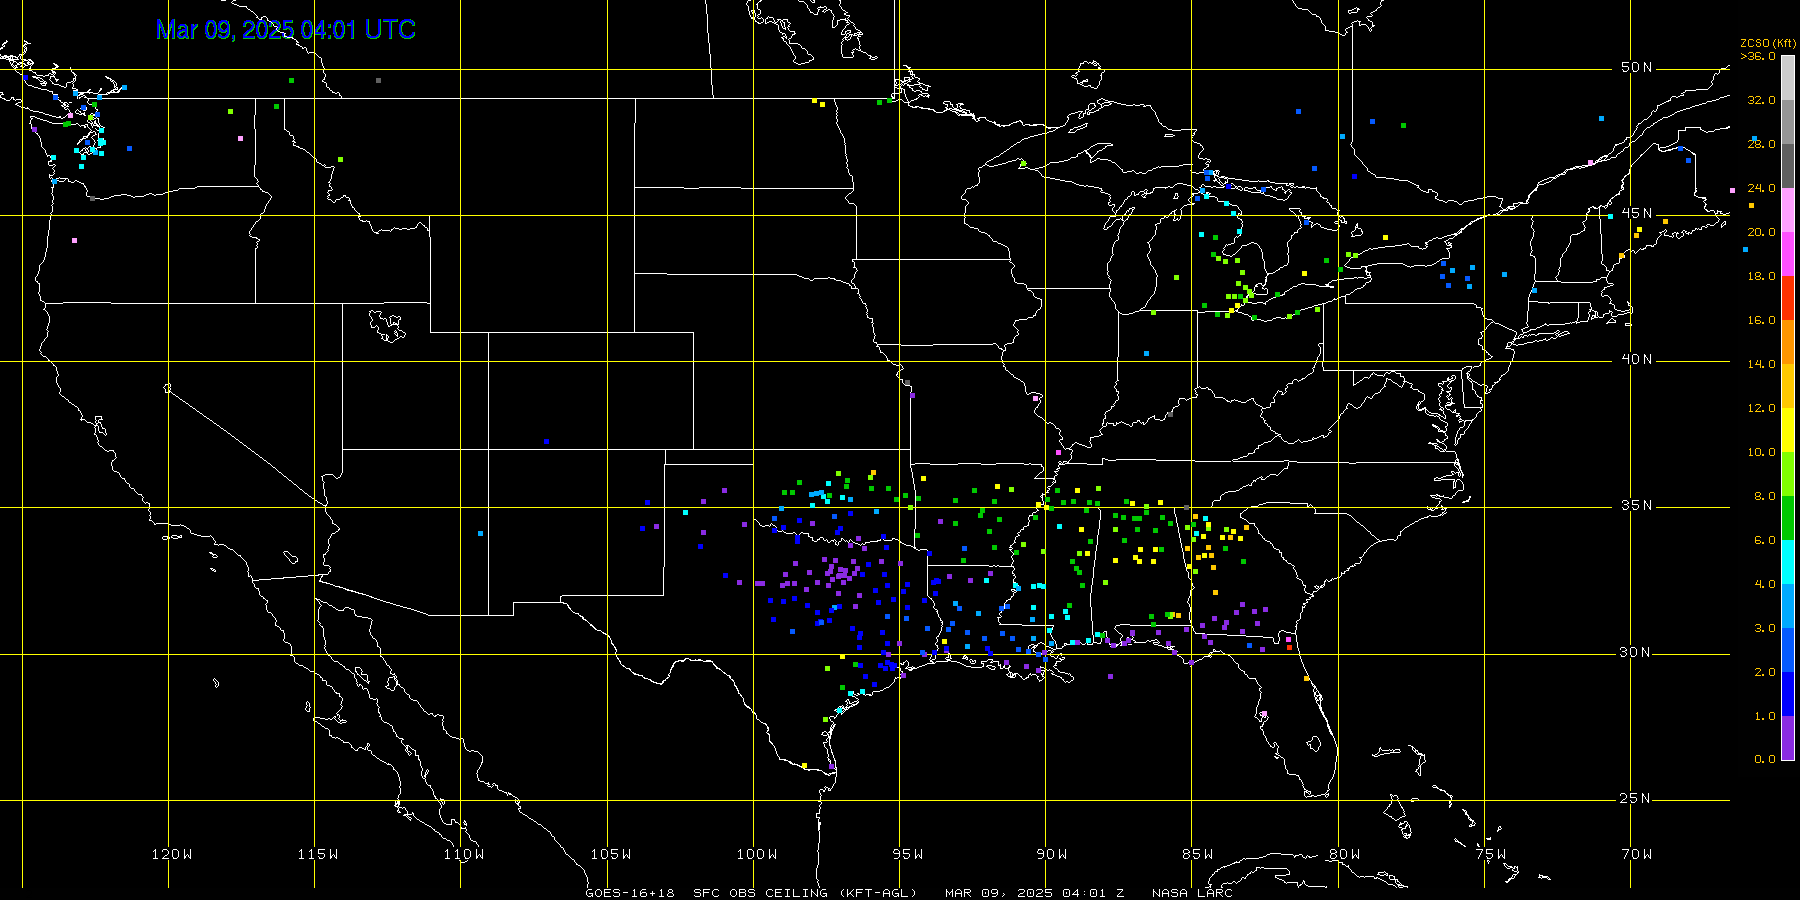1800x900 pixels.
Task: Click the 70W longitude label
Action: coord(1637,854)
